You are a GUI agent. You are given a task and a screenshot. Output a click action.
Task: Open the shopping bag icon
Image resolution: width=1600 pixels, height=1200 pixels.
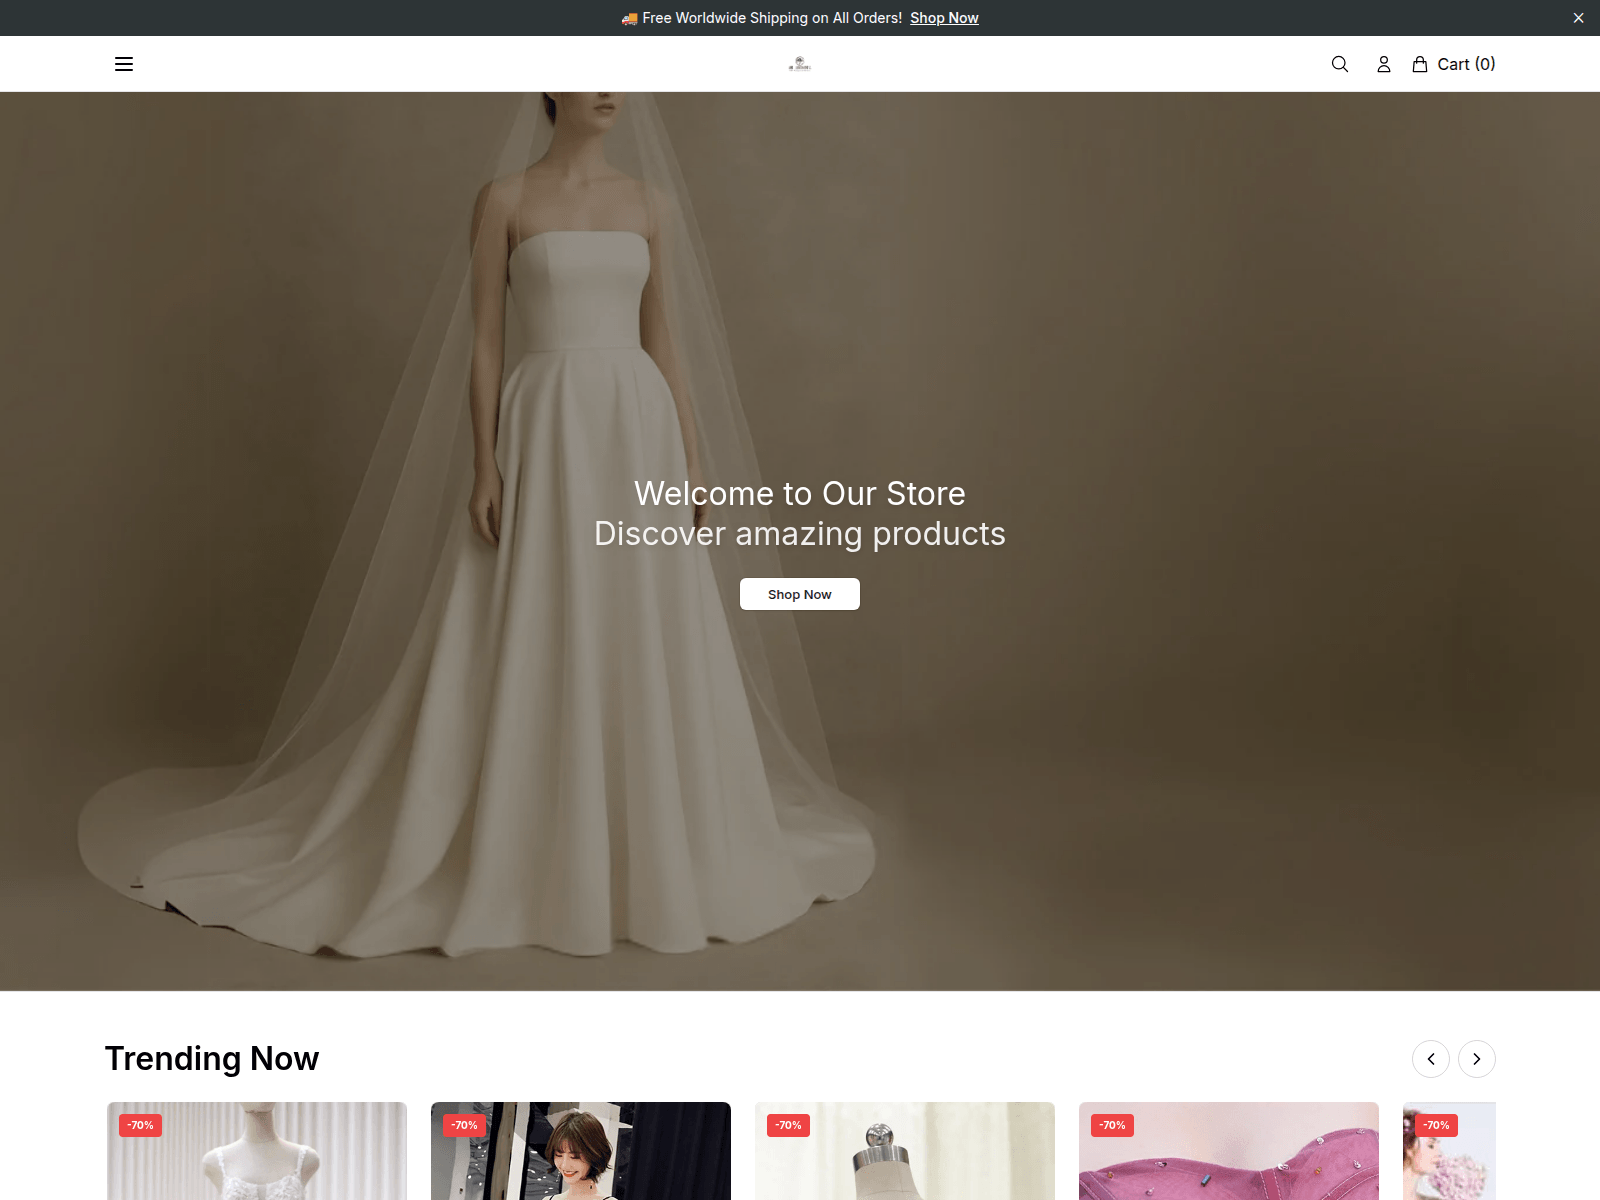(1420, 64)
